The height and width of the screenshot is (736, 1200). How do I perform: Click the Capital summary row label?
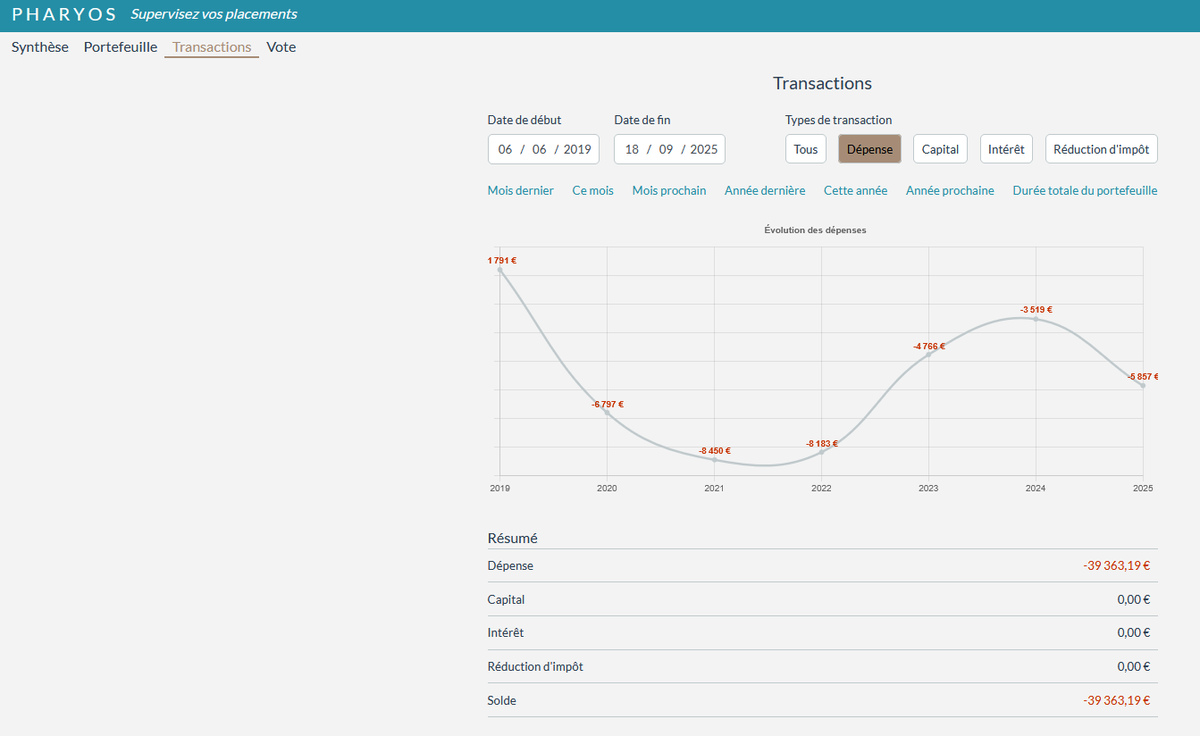[x=506, y=600]
